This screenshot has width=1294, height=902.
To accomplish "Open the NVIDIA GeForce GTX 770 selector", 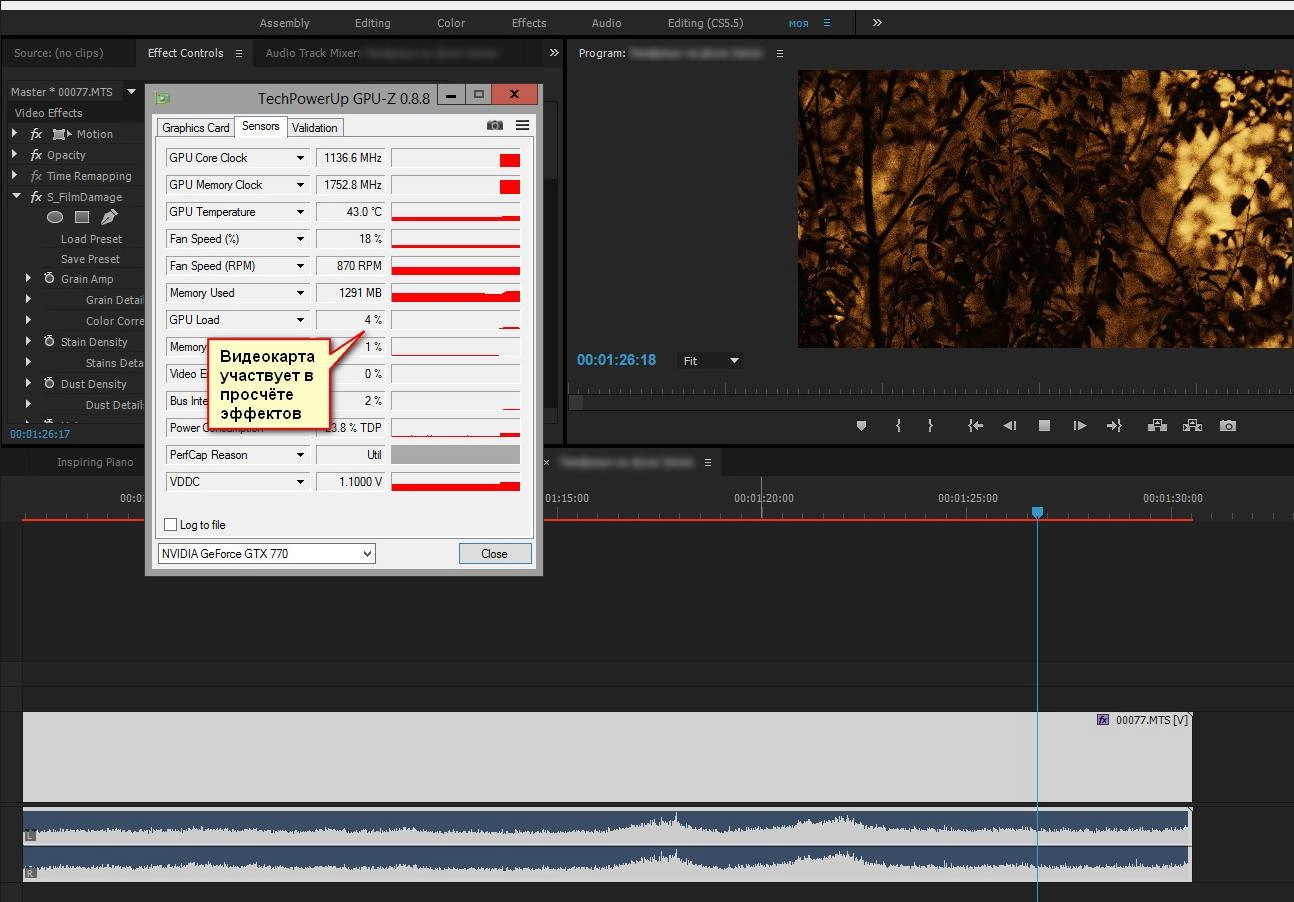I will (267, 553).
